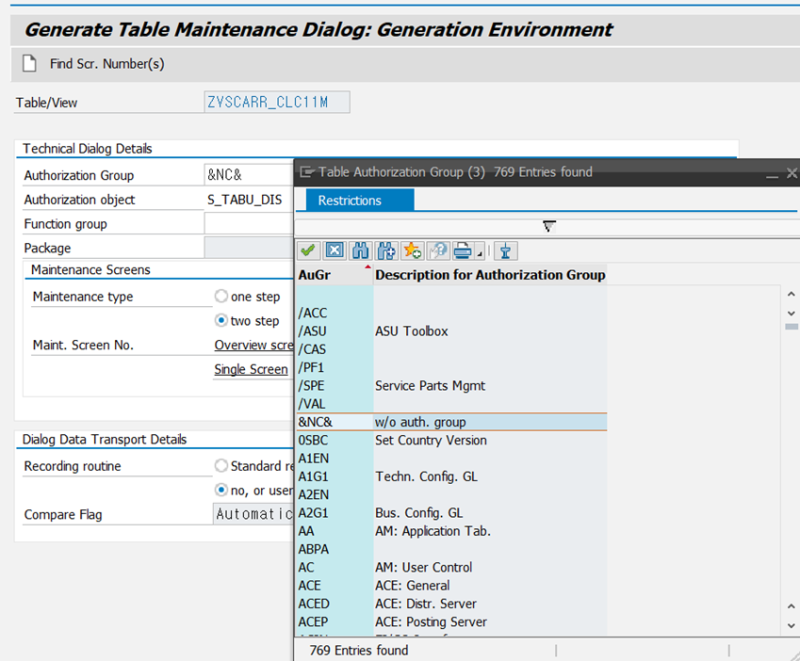Expand the restrictions filter triangle
This screenshot has height=661, width=800.
549,226
